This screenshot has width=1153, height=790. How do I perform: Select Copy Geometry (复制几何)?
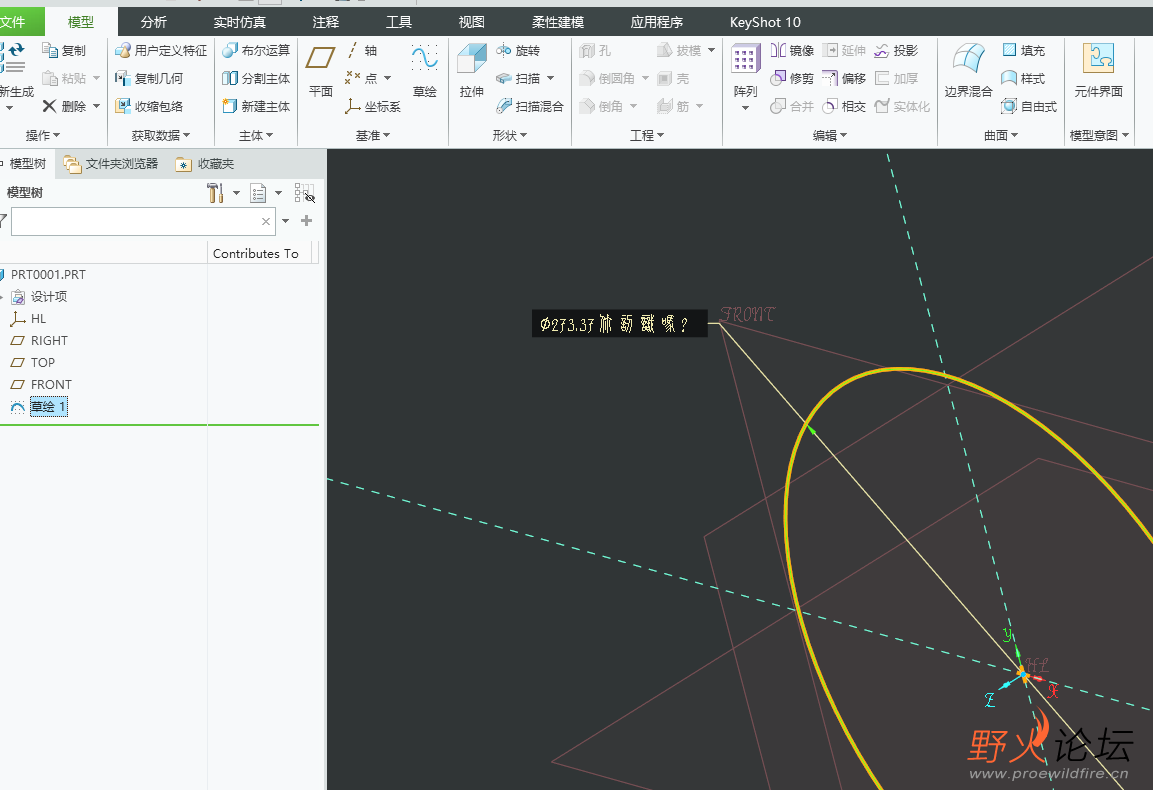149,78
